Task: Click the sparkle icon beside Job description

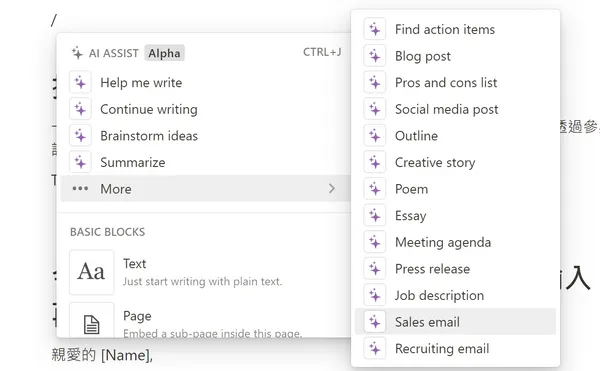Action: pos(375,295)
